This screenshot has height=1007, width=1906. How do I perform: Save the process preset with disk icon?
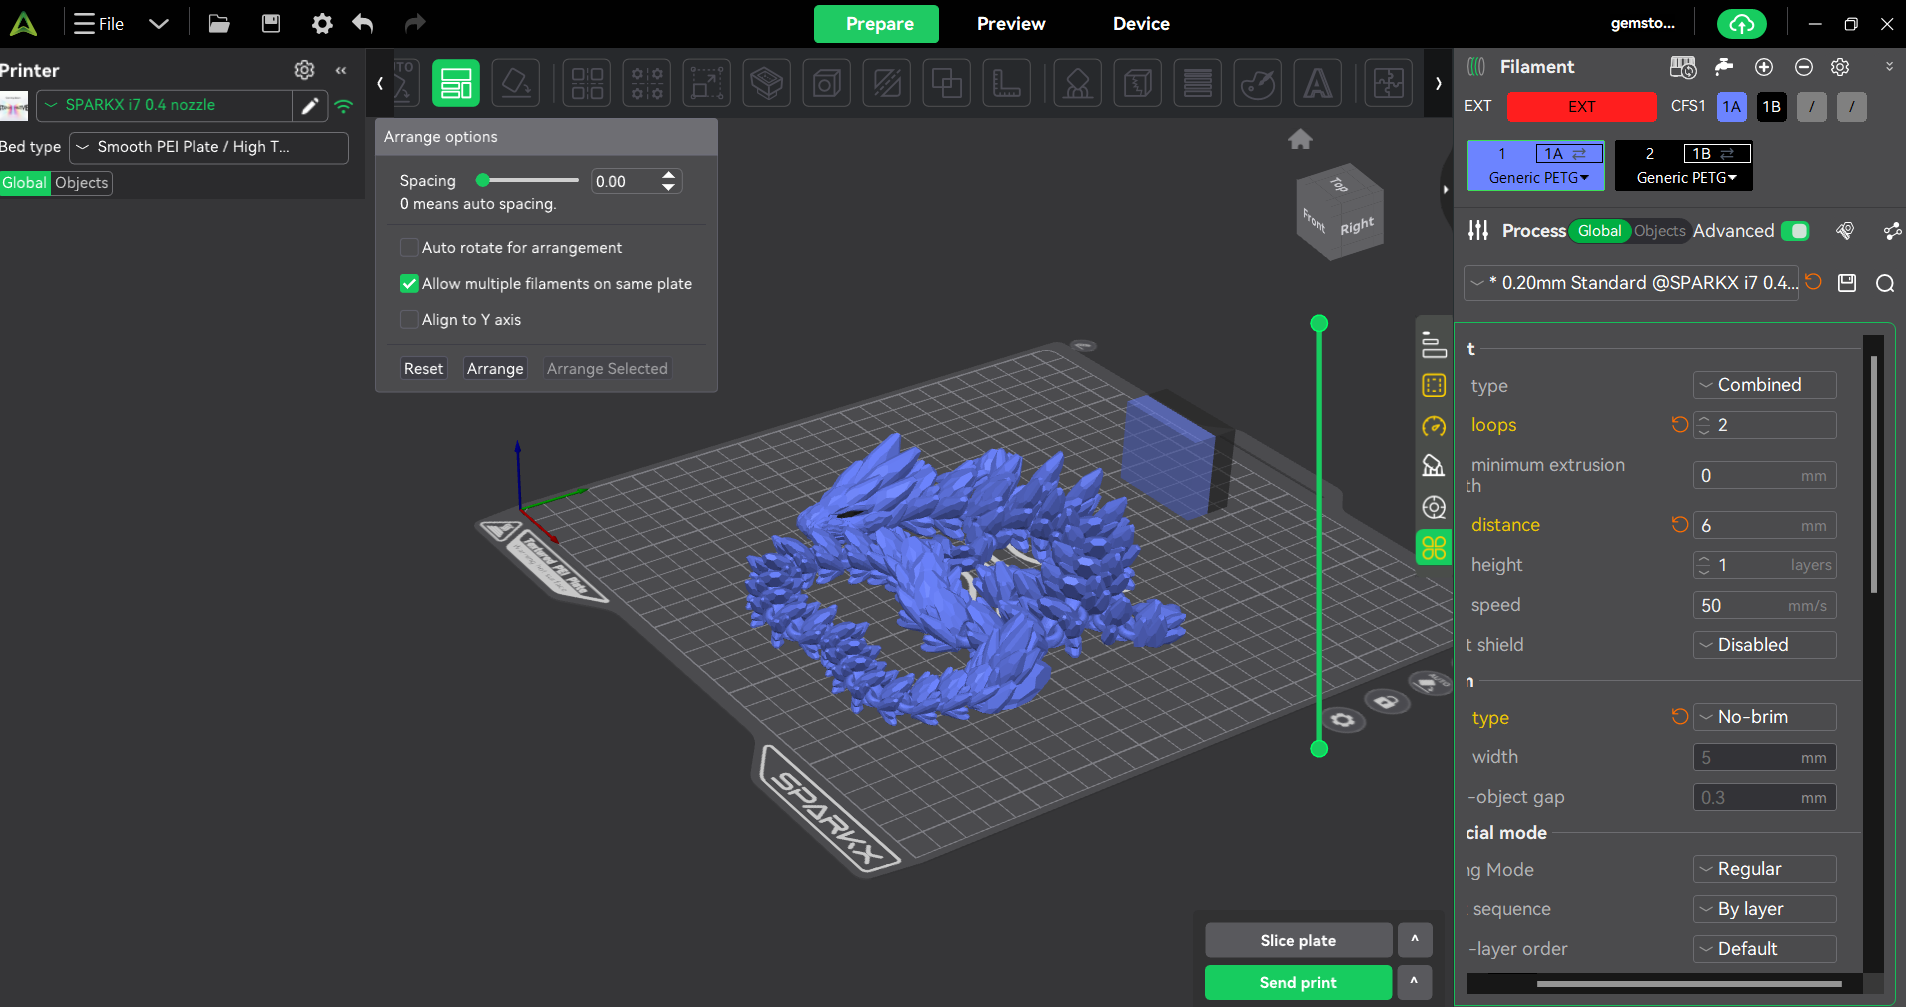[x=1847, y=283]
